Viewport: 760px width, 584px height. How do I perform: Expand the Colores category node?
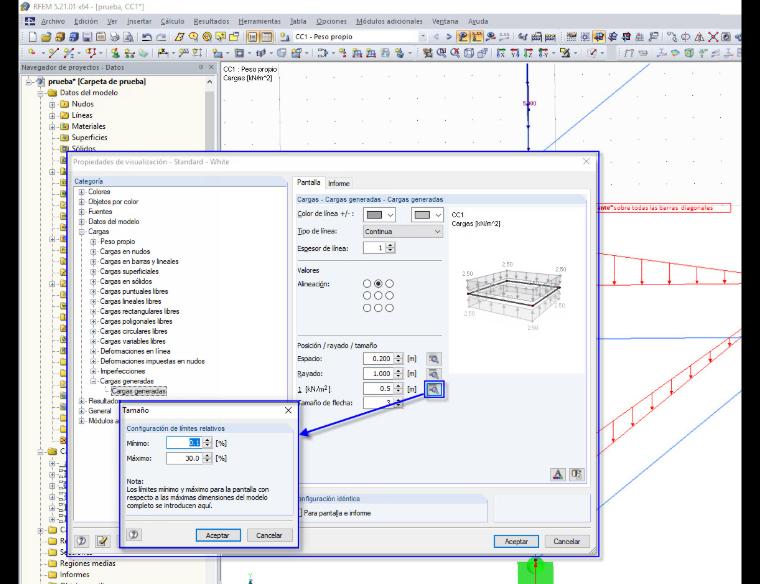[82, 192]
